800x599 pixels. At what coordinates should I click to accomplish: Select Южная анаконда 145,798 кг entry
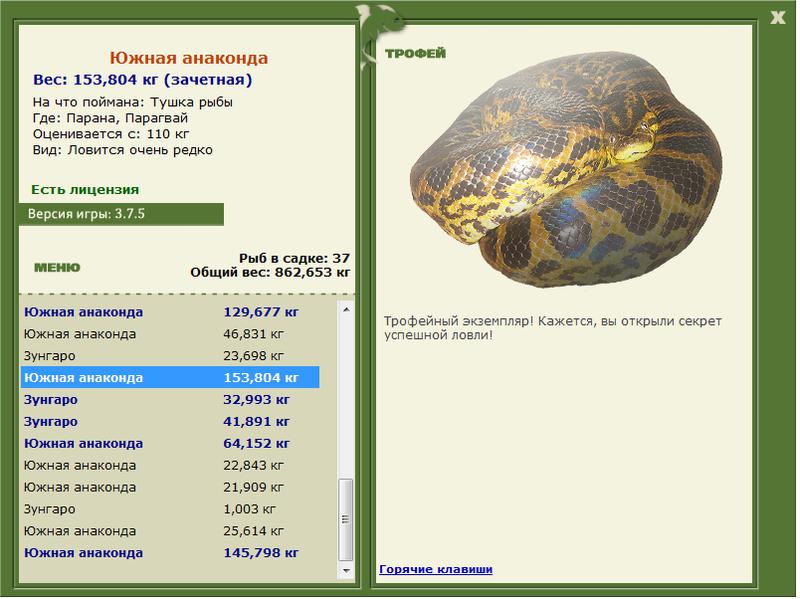[x=170, y=553]
